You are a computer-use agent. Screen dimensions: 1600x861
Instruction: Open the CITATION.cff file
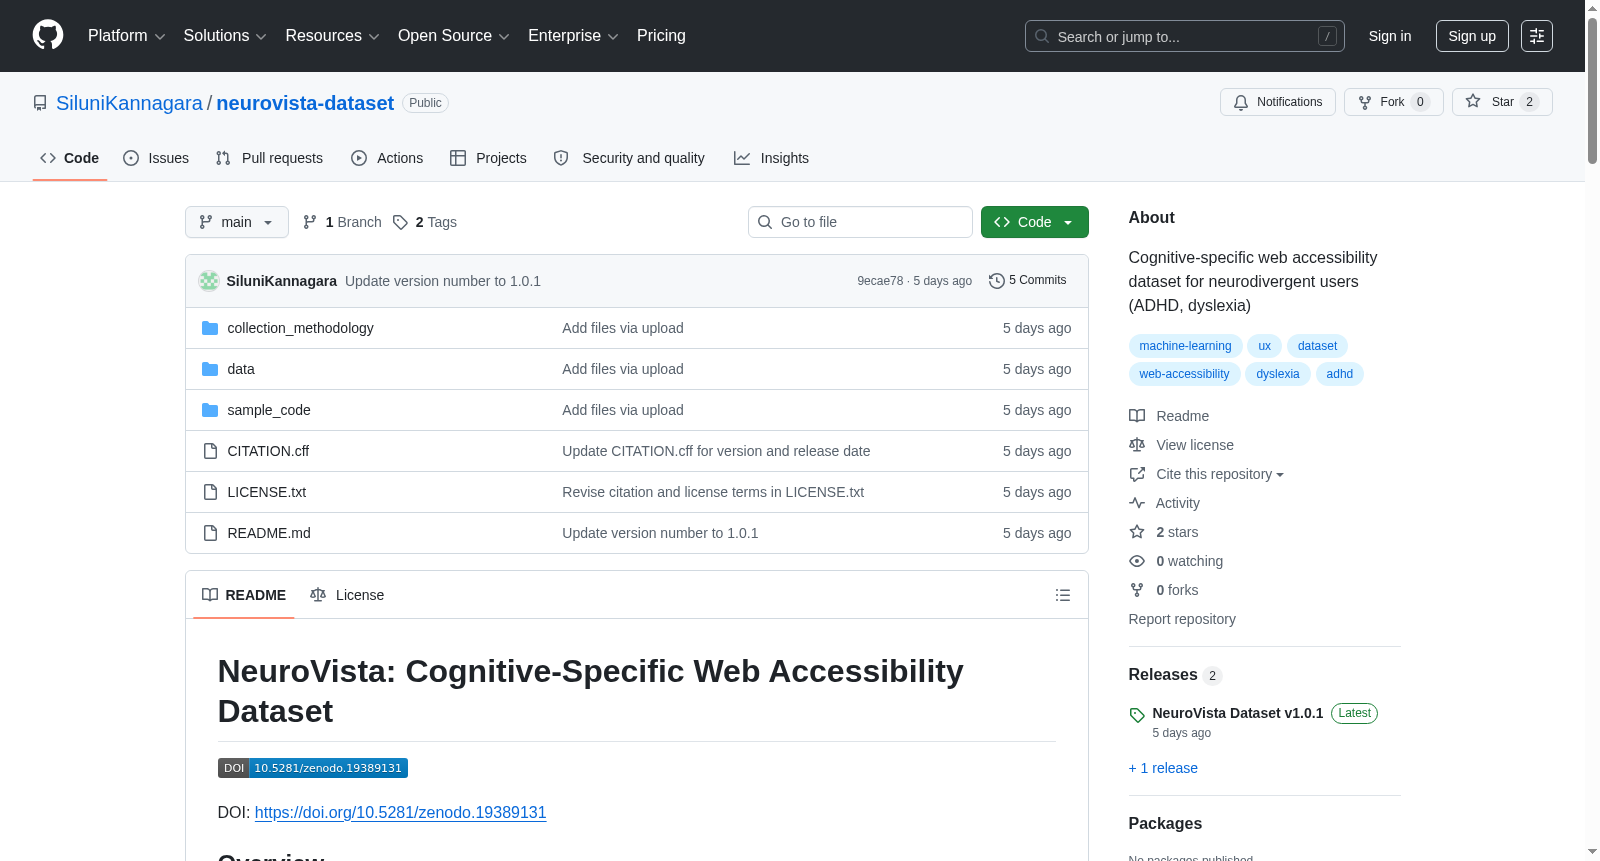tap(268, 451)
